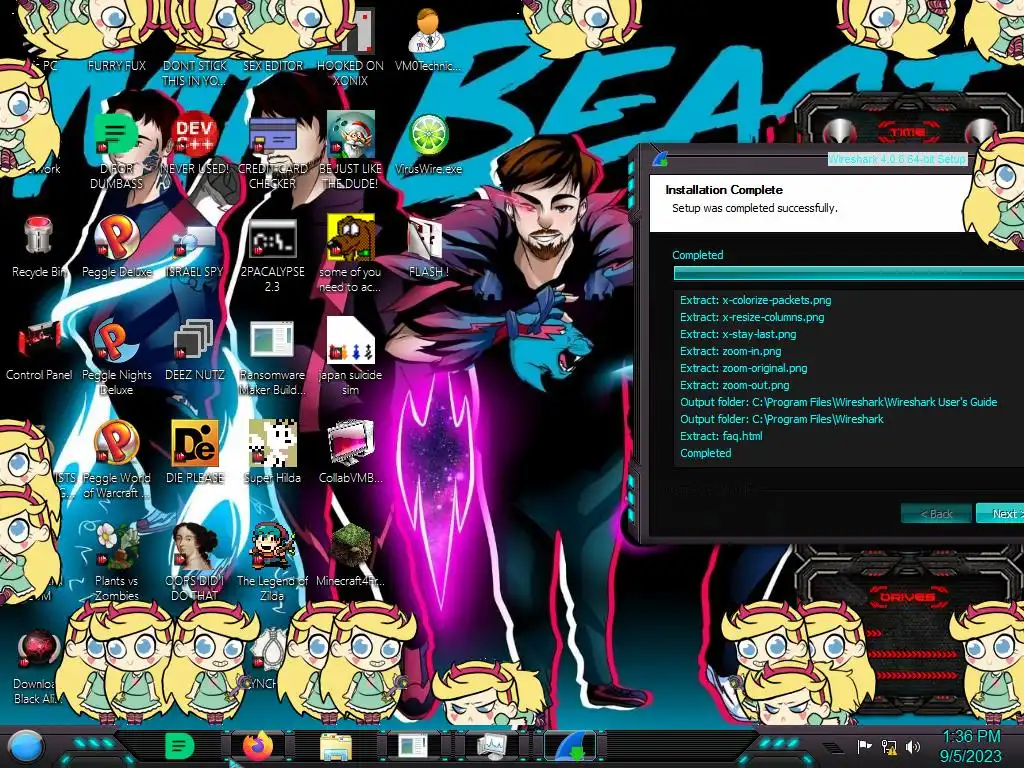Click the Wireshark 4.0.8 64-bit Setup title
The width and height of the screenshot is (1024, 768).
pos(897,159)
